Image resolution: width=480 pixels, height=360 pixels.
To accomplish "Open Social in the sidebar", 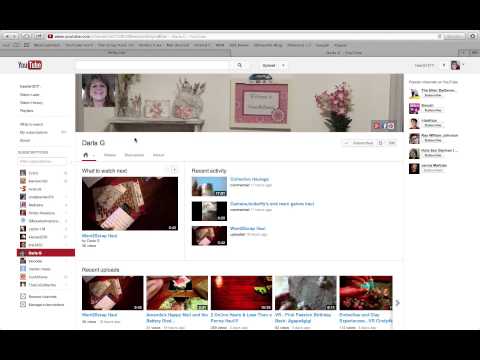I will coord(25,140).
